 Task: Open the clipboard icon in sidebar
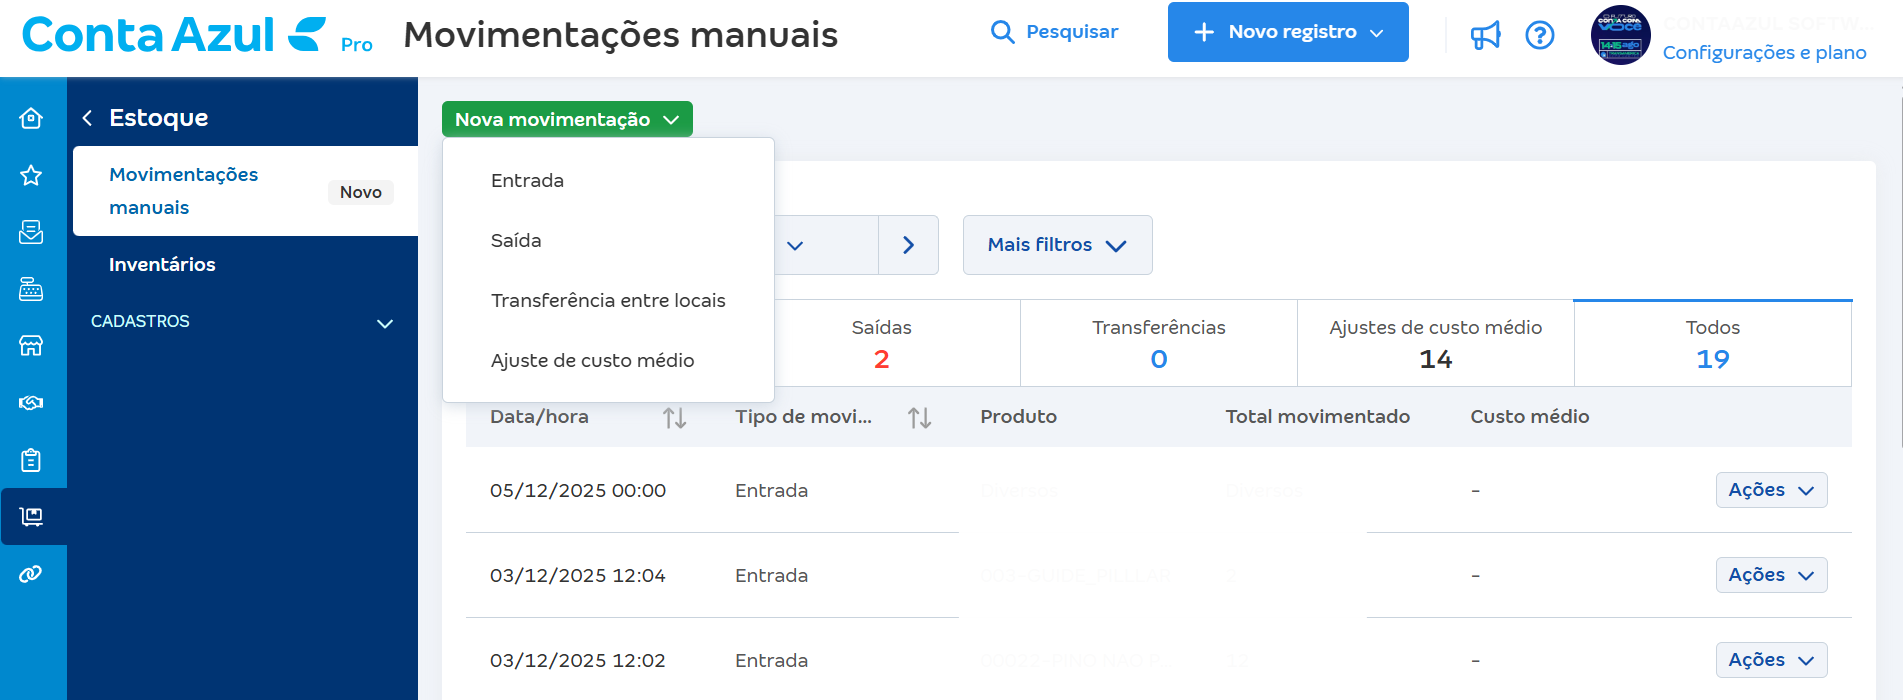point(31,460)
